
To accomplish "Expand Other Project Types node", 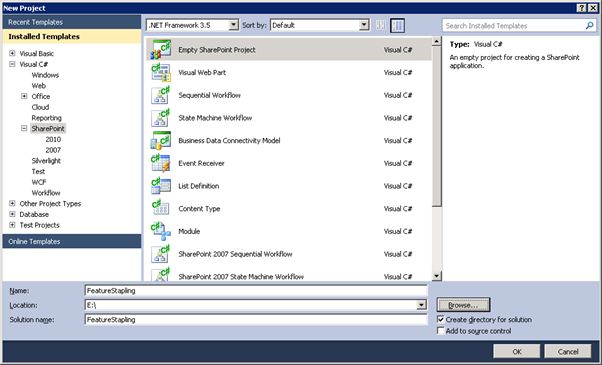I will pos(12,203).
